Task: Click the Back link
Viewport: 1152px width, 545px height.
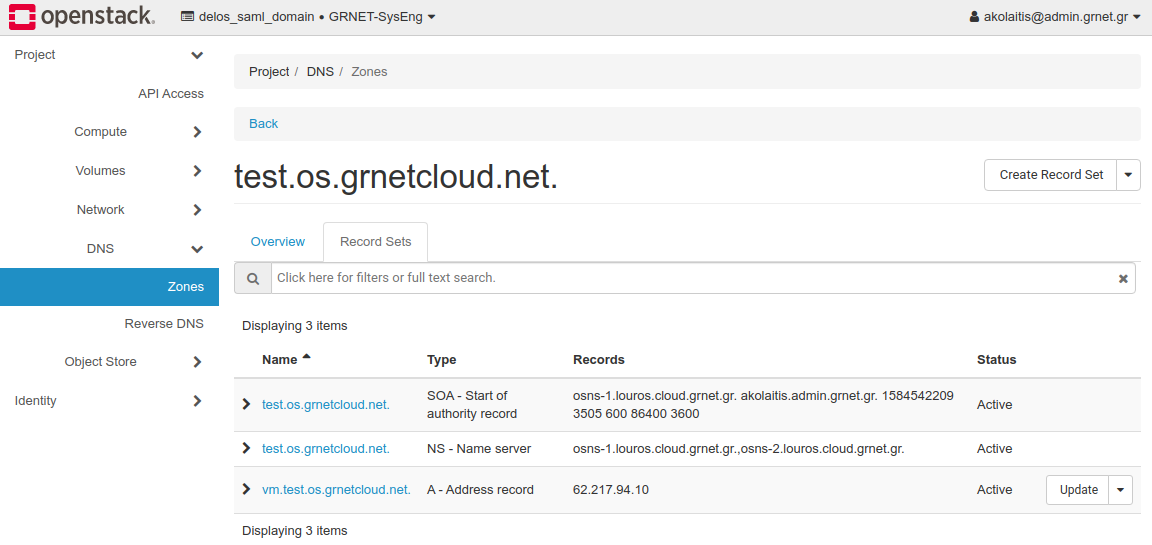Action: coord(264,124)
